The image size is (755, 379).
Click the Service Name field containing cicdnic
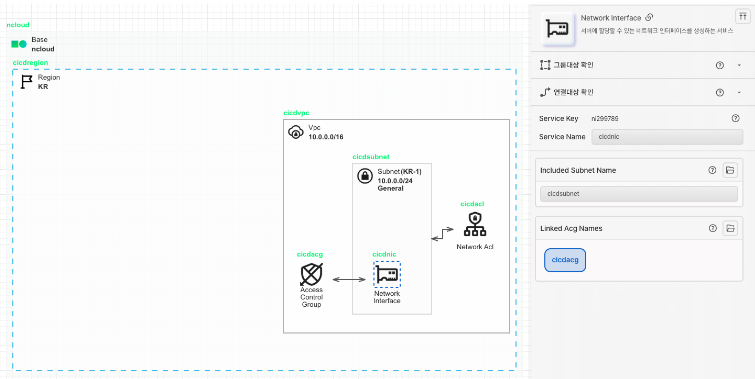tap(667, 137)
